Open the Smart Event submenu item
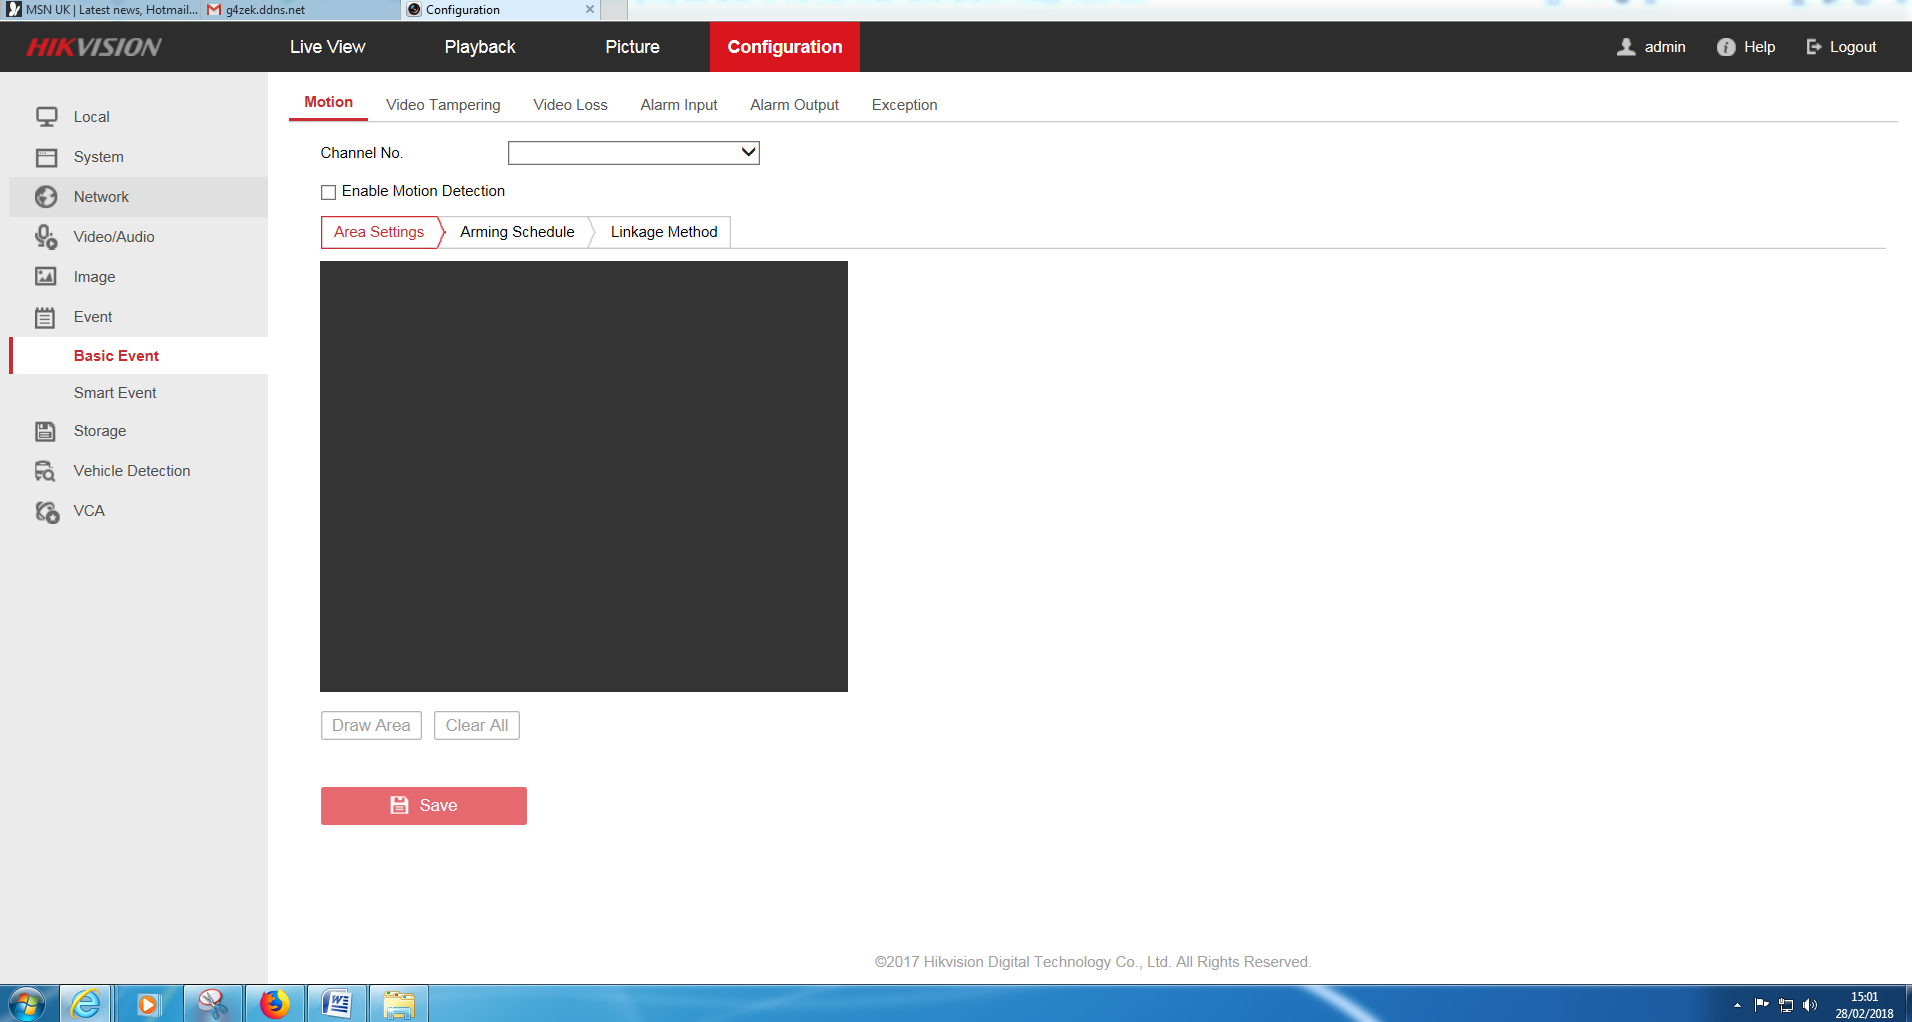The width and height of the screenshot is (1912, 1022). (x=115, y=393)
